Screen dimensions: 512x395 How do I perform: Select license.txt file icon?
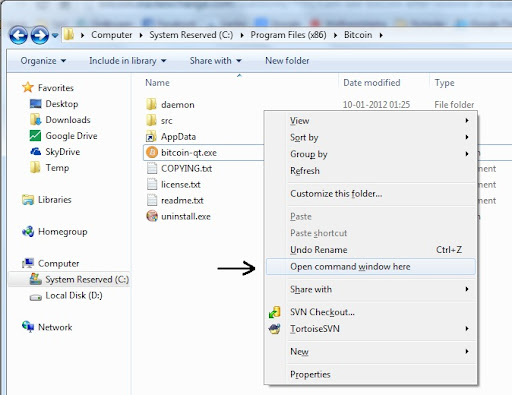click(152, 184)
